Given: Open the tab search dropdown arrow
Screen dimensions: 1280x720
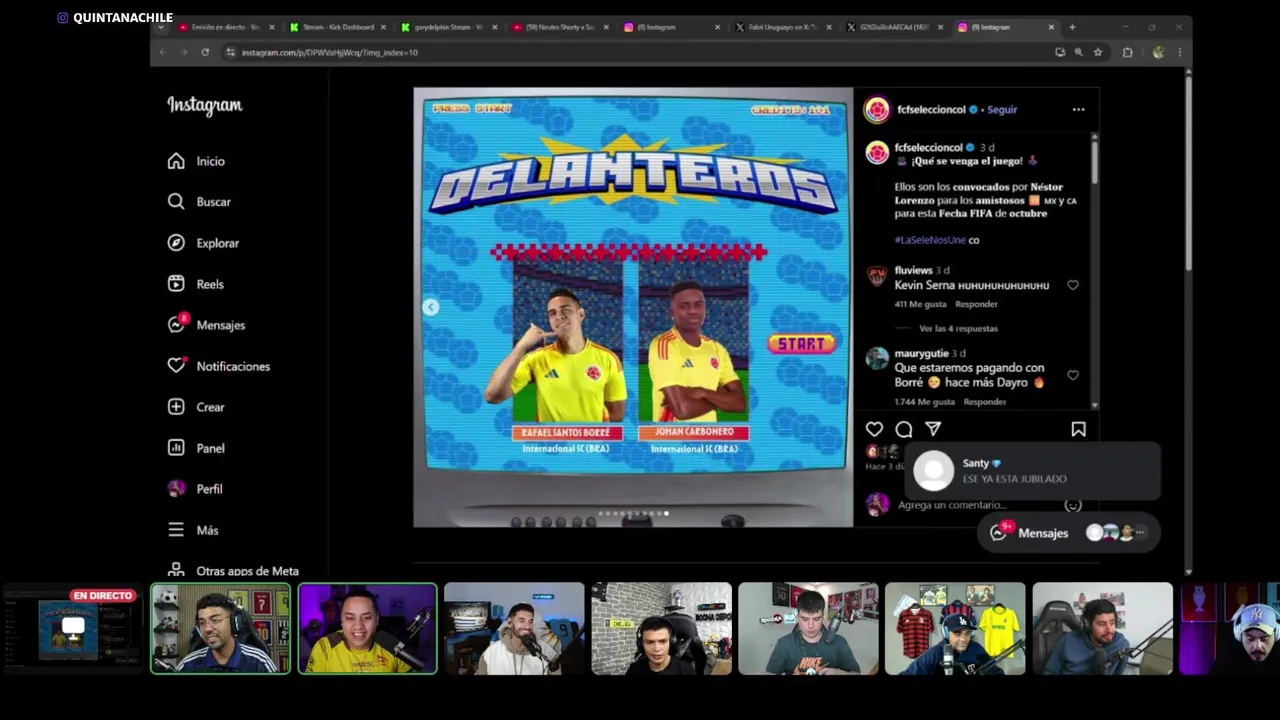Looking at the screenshot, I should pyautogui.click(x=161, y=27).
